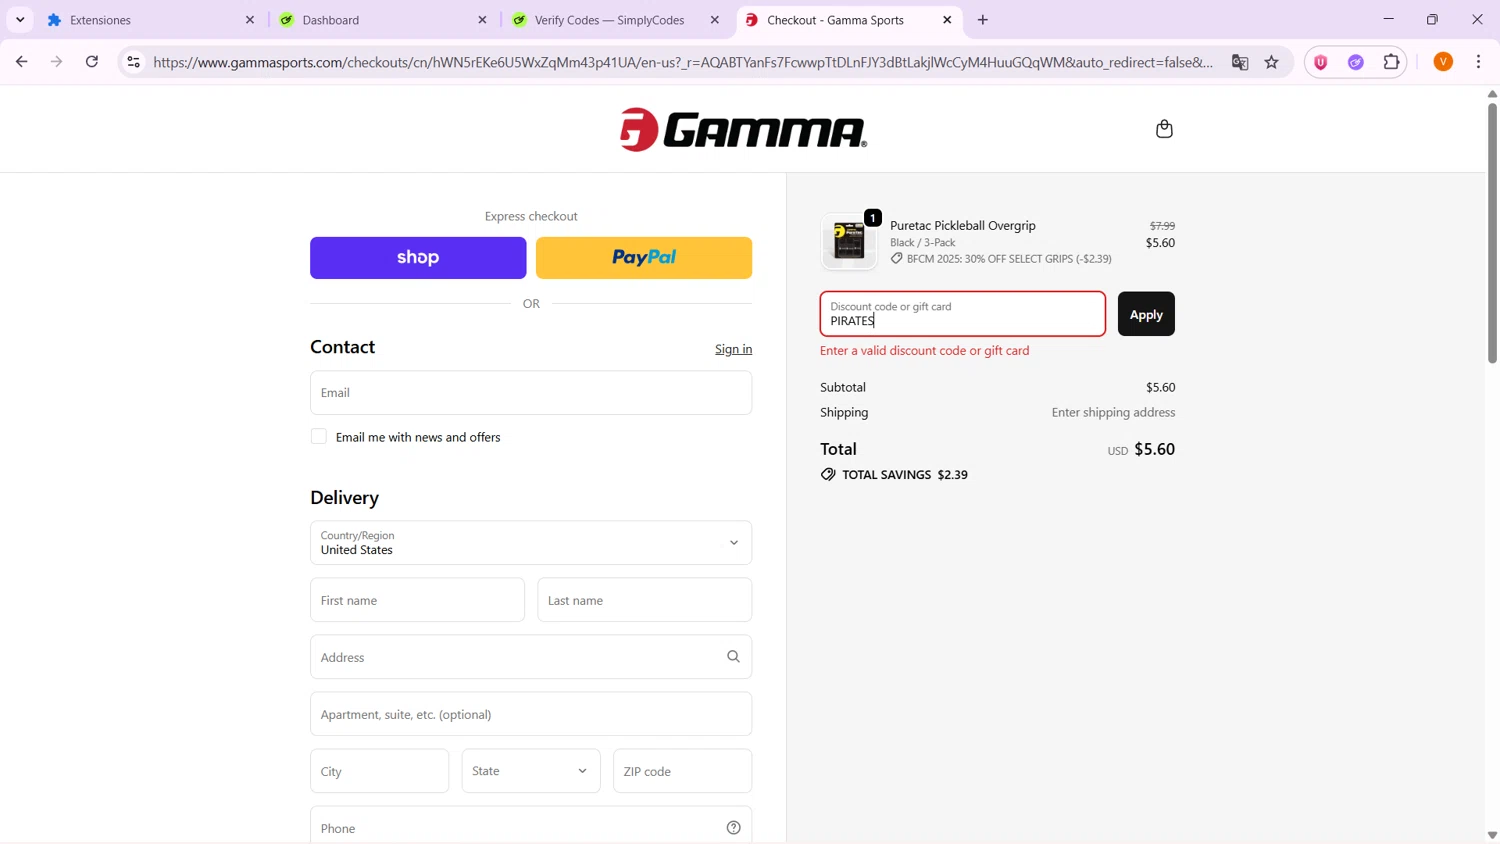Click the BFCM discount tag icon
The height and width of the screenshot is (844, 1500).
[897, 259]
